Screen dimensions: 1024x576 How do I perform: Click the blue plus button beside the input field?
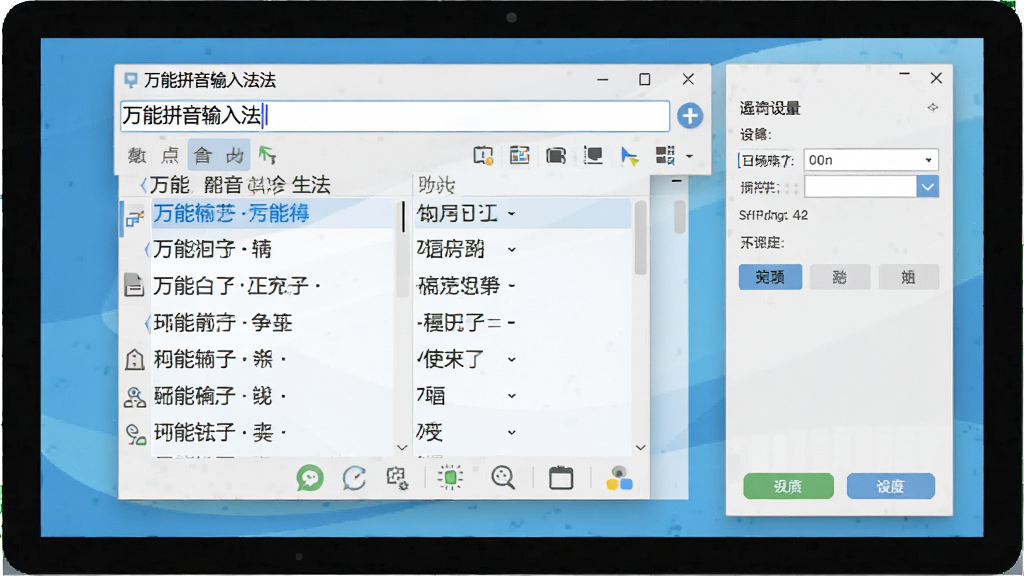click(x=690, y=116)
